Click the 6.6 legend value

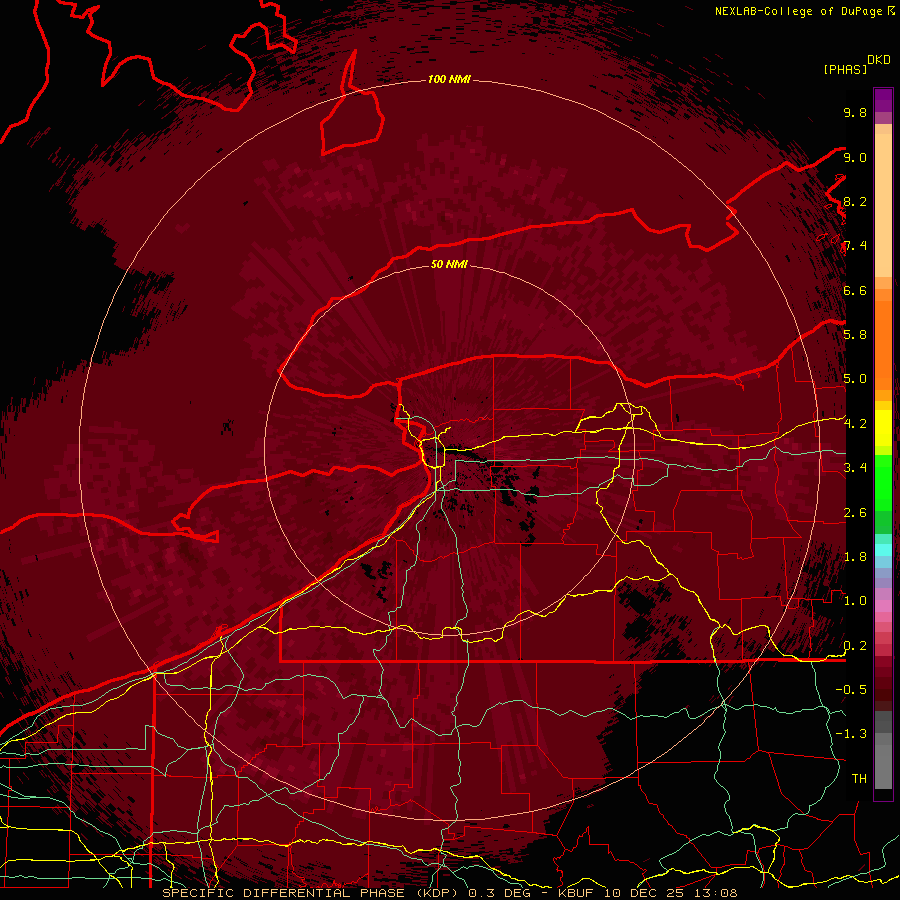coord(855,290)
